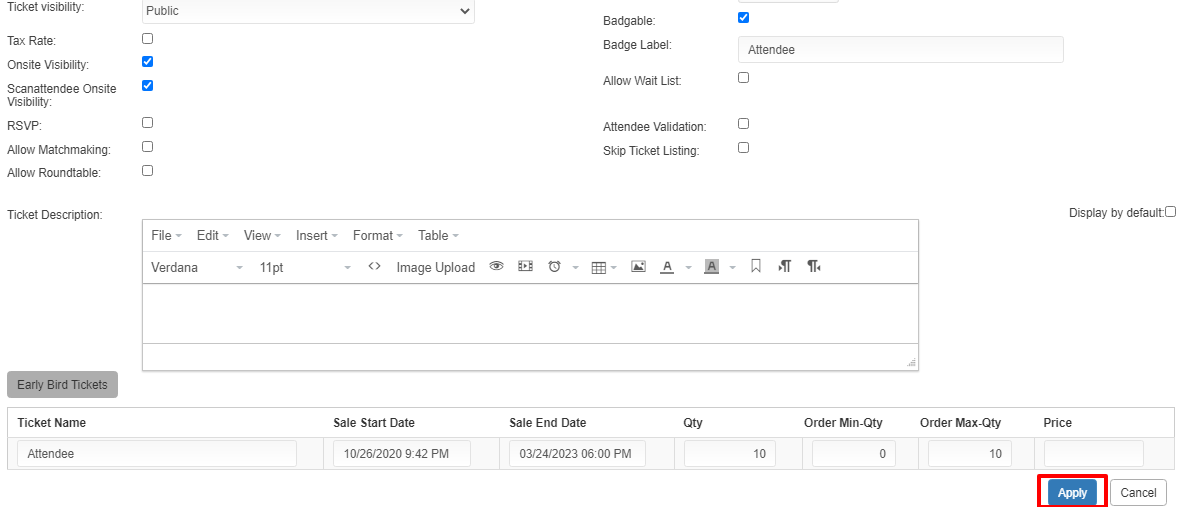Enable the RSVP checkbox
The image size is (1182, 507).
point(148,122)
